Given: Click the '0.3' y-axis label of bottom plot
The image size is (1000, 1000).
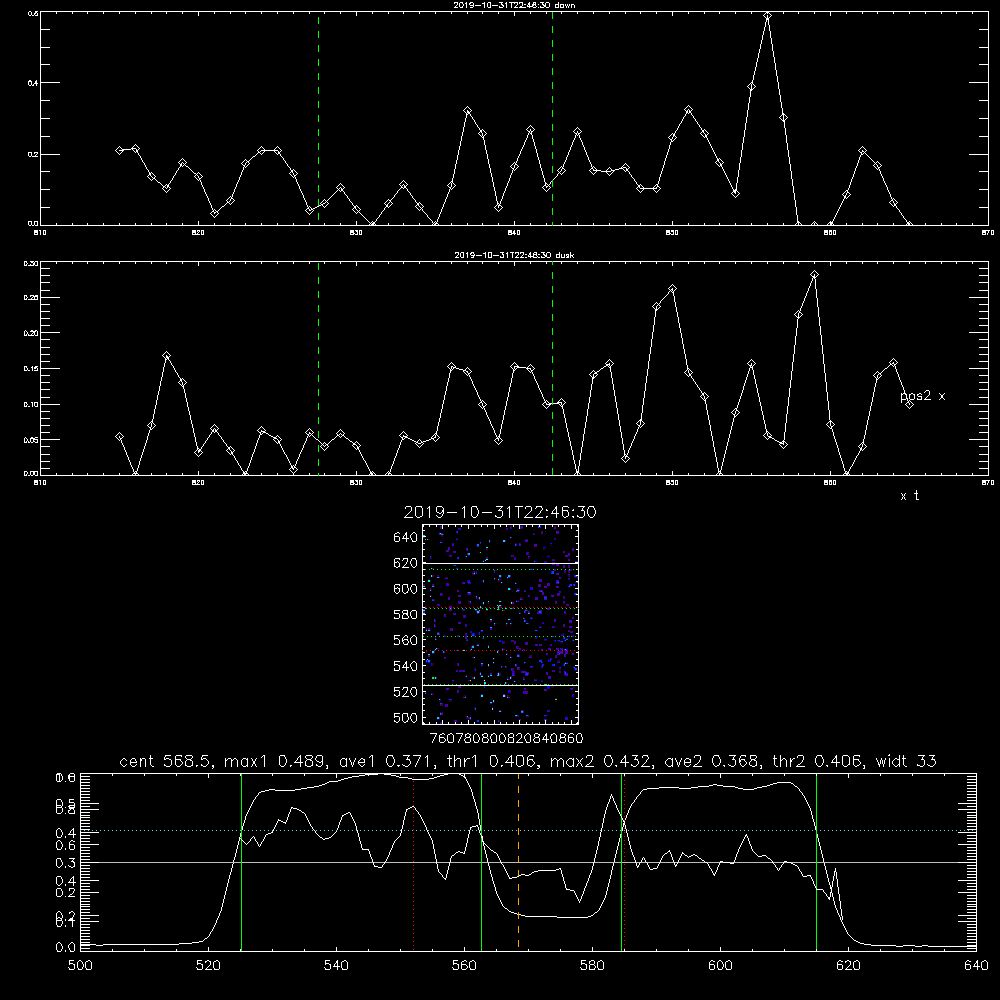Looking at the screenshot, I should coord(65,863).
